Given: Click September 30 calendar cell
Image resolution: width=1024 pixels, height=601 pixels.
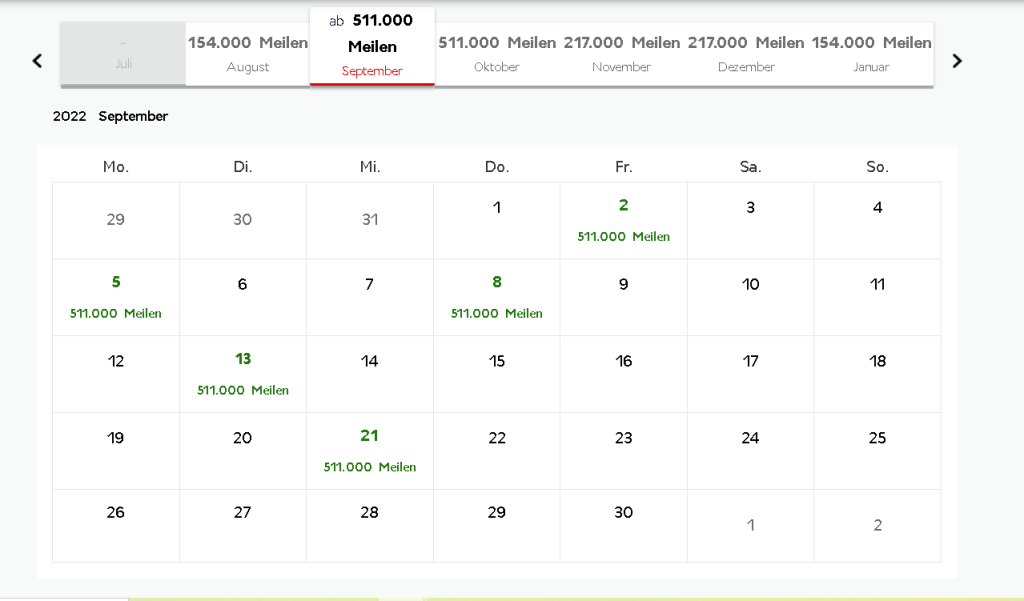Looking at the screenshot, I should pos(624,525).
